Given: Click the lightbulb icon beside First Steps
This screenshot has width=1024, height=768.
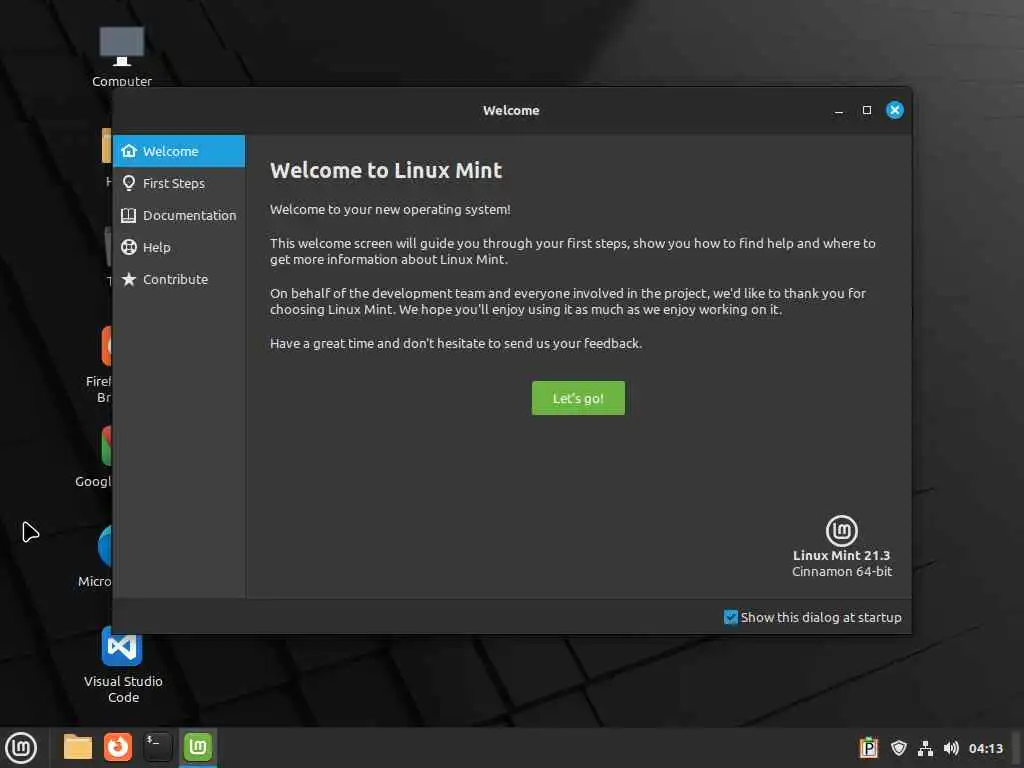Looking at the screenshot, I should [129, 183].
